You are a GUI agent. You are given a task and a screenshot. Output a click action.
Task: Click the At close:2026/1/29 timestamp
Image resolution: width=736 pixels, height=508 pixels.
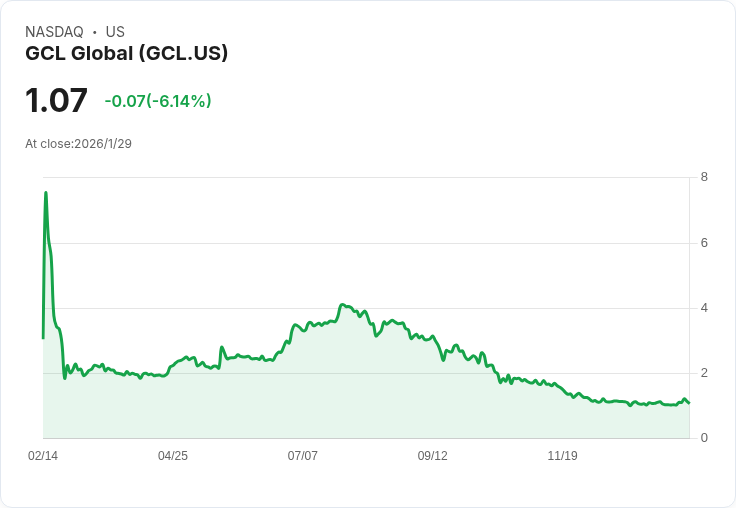pos(78,144)
